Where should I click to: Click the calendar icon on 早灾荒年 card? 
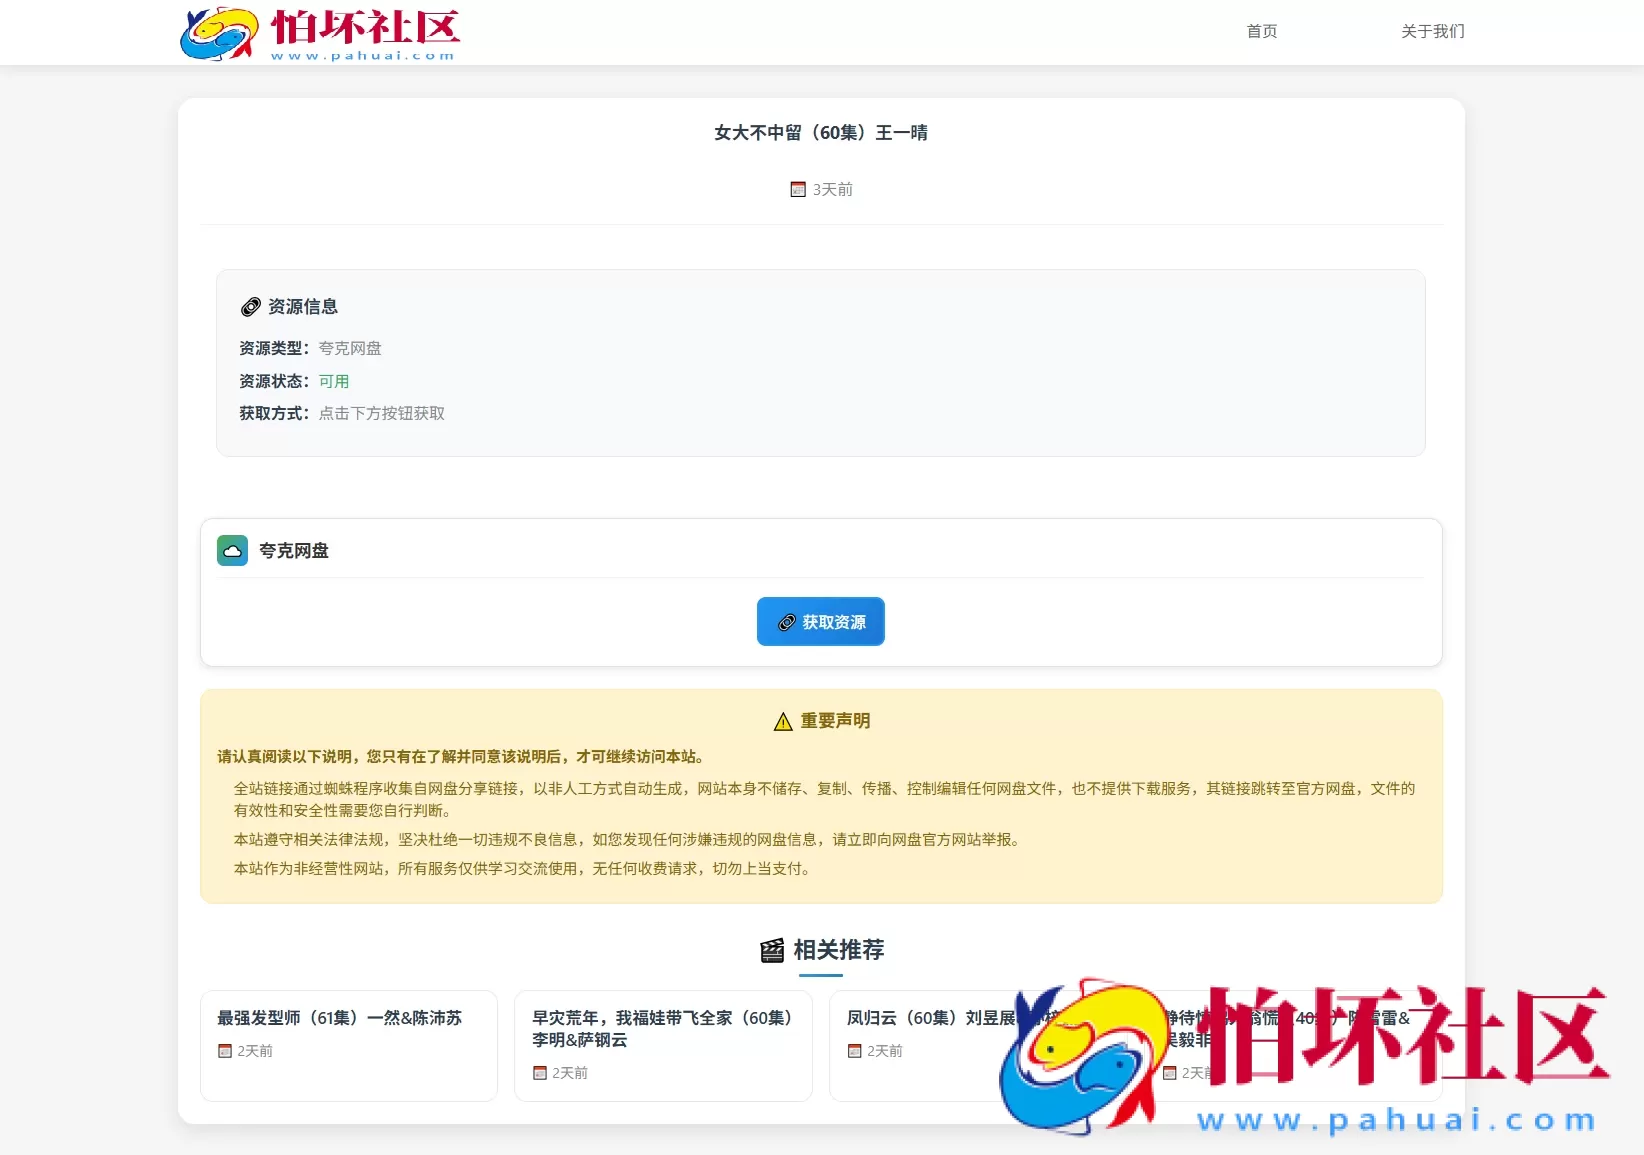[x=538, y=1072]
